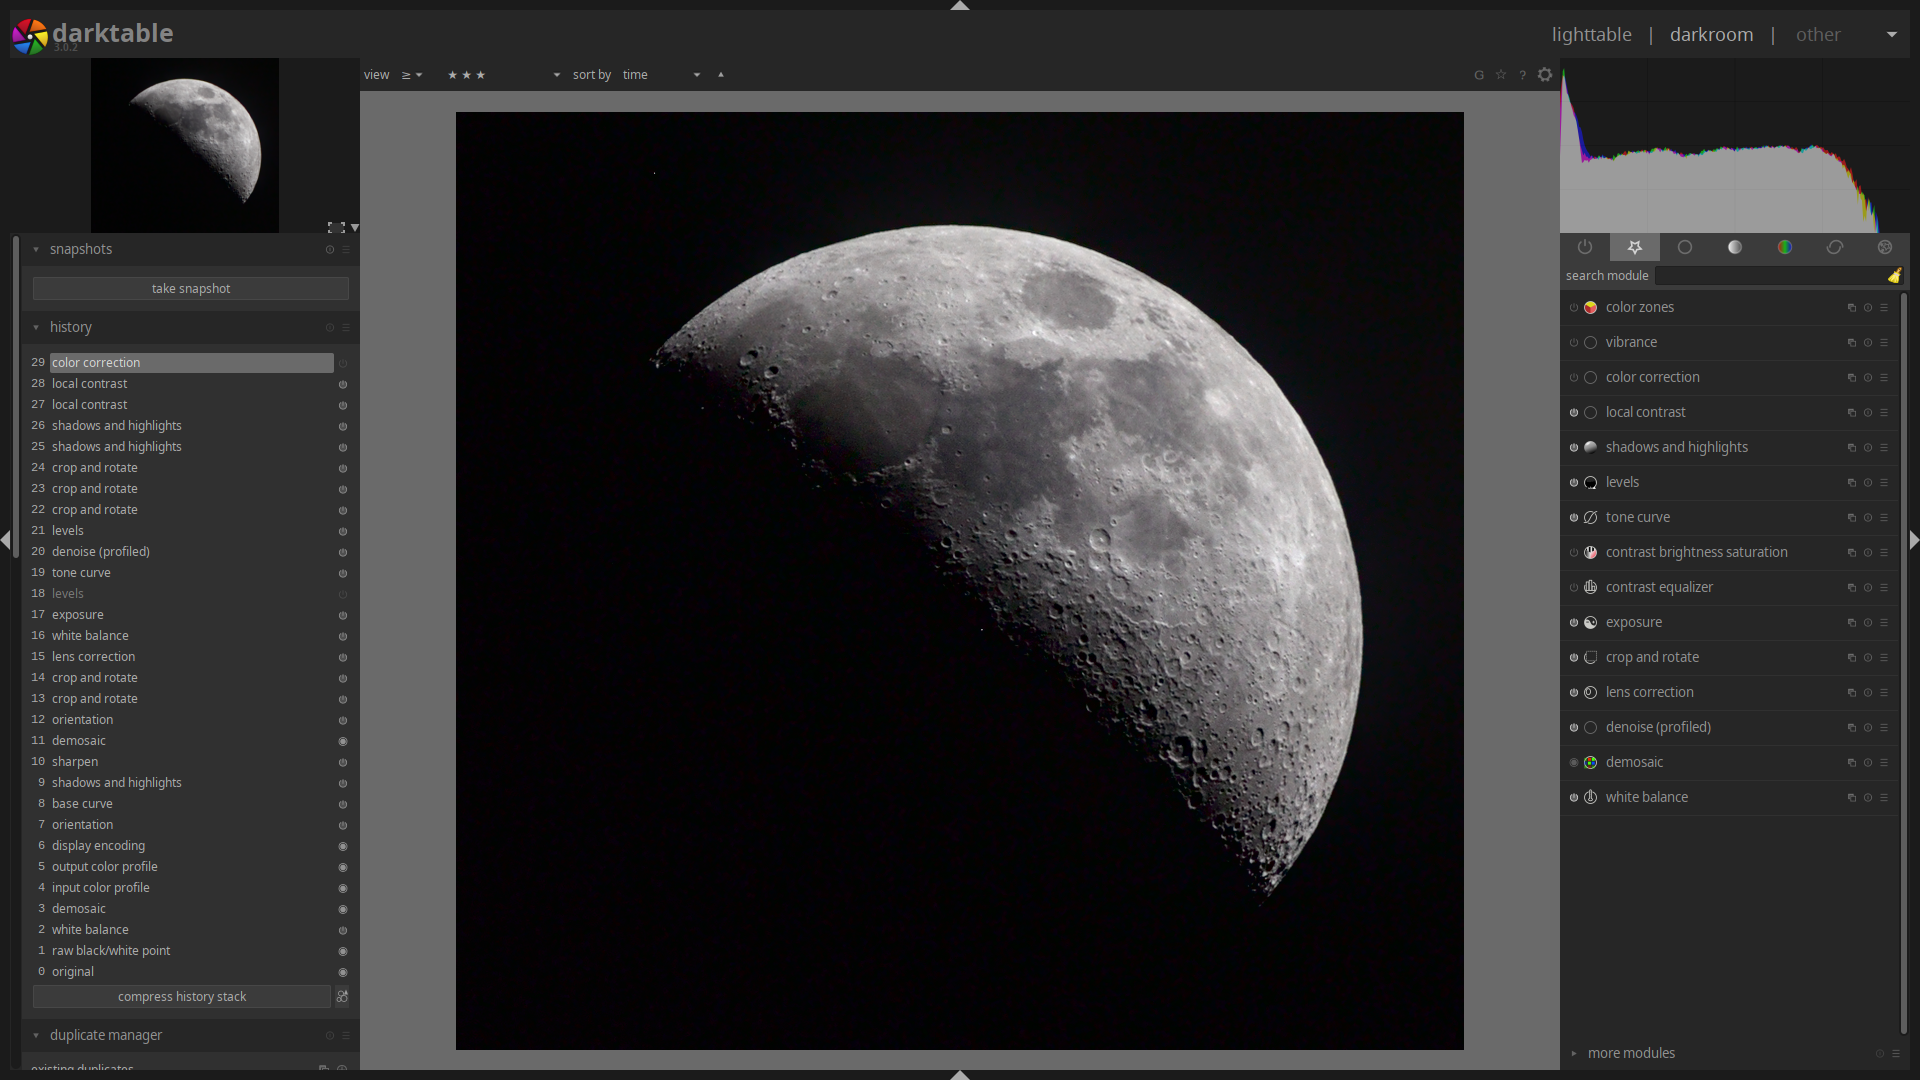Select the exposure module icon
1920x1080 pixels.
click(x=1592, y=621)
